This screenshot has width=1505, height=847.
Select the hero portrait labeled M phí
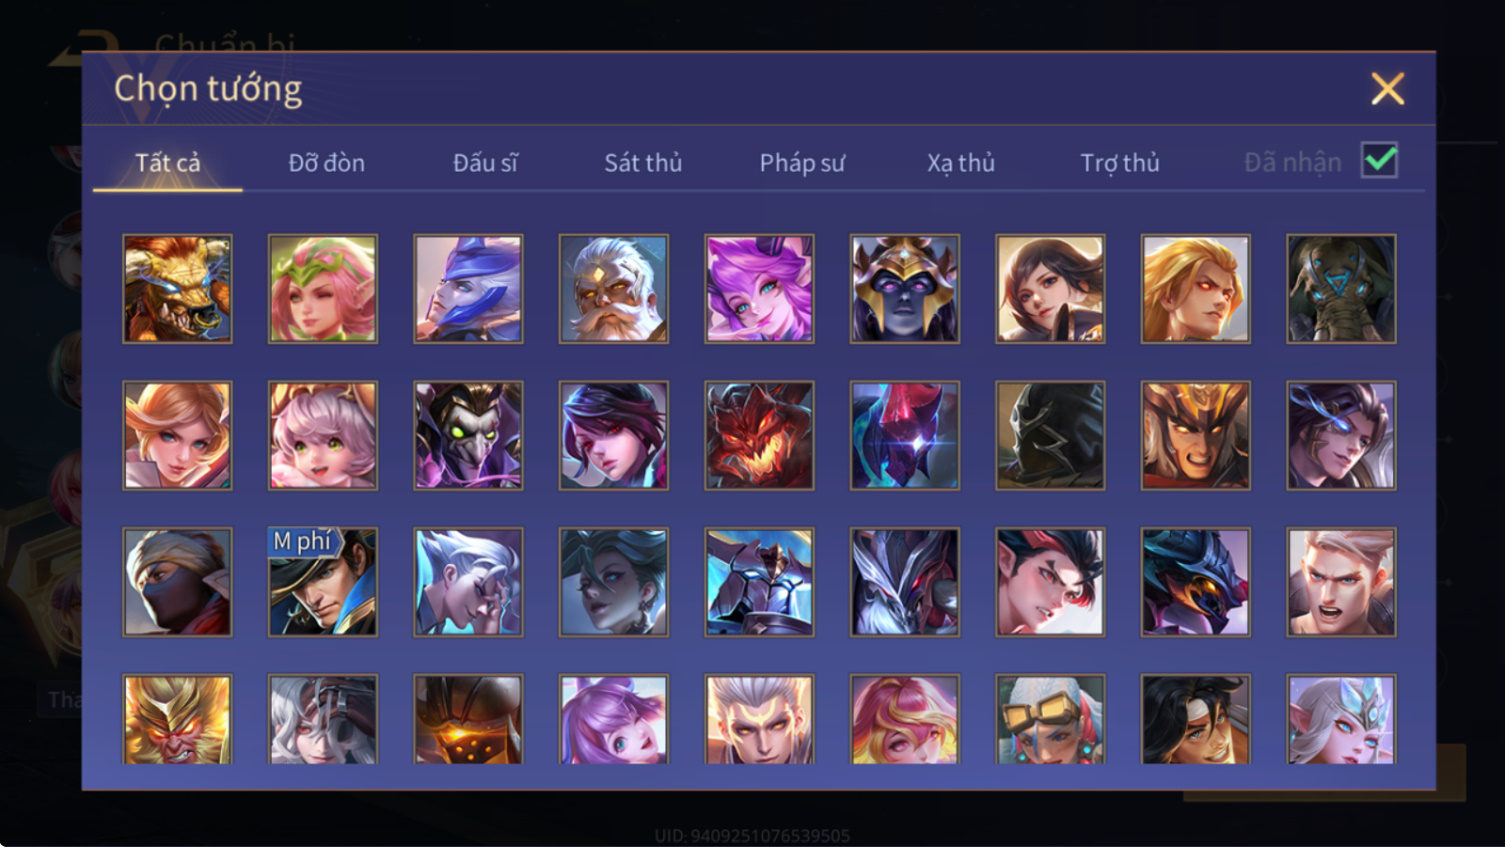[x=323, y=582]
